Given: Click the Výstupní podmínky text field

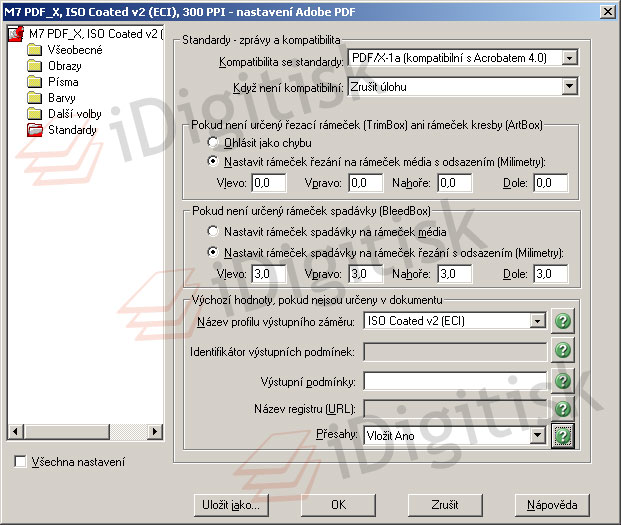Looking at the screenshot, I should (455, 381).
